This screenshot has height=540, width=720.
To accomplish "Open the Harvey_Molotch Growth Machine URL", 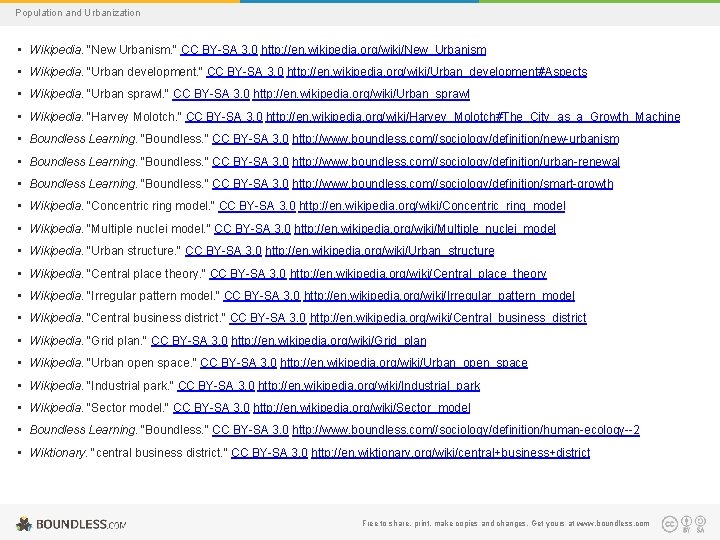I will click(473, 117).
